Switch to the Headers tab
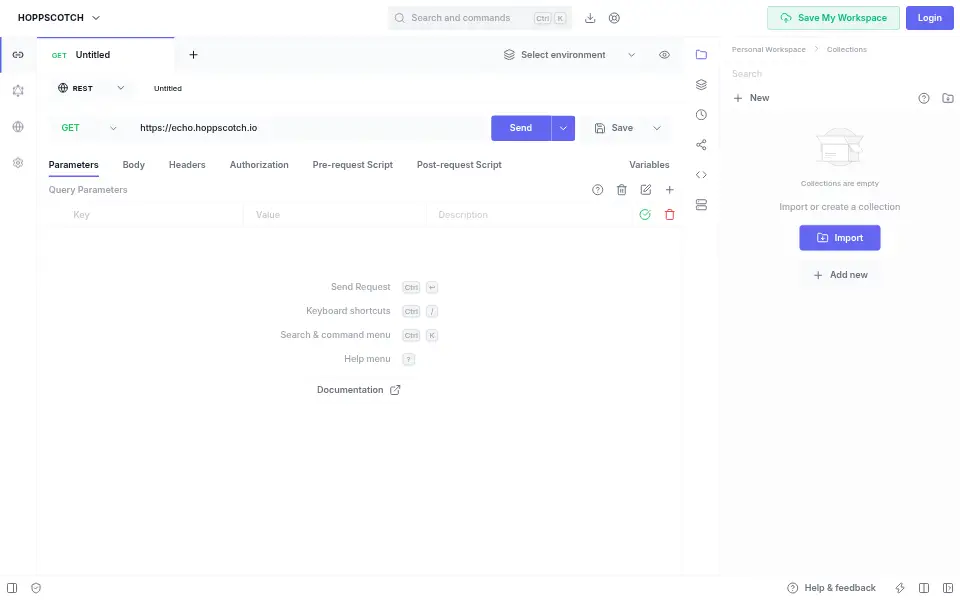This screenshot has height=600, width=960. click(x=187, y=165)
